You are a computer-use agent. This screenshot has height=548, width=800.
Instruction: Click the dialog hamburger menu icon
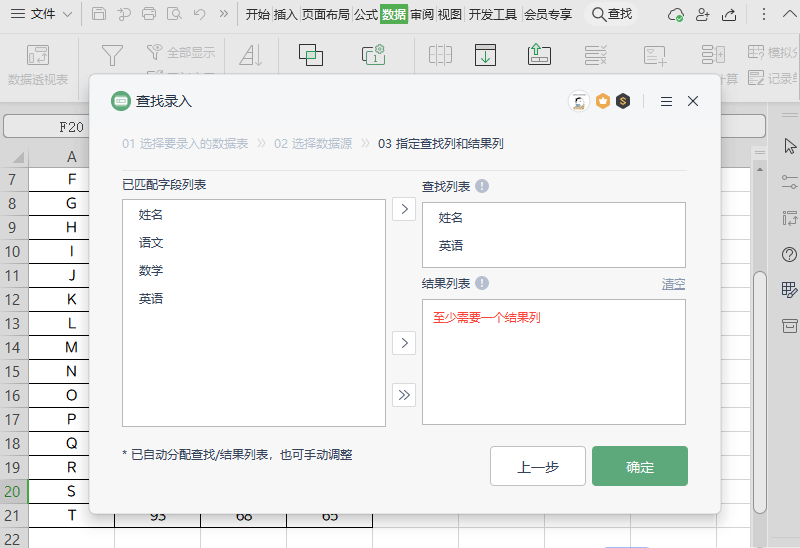[666, 101]
